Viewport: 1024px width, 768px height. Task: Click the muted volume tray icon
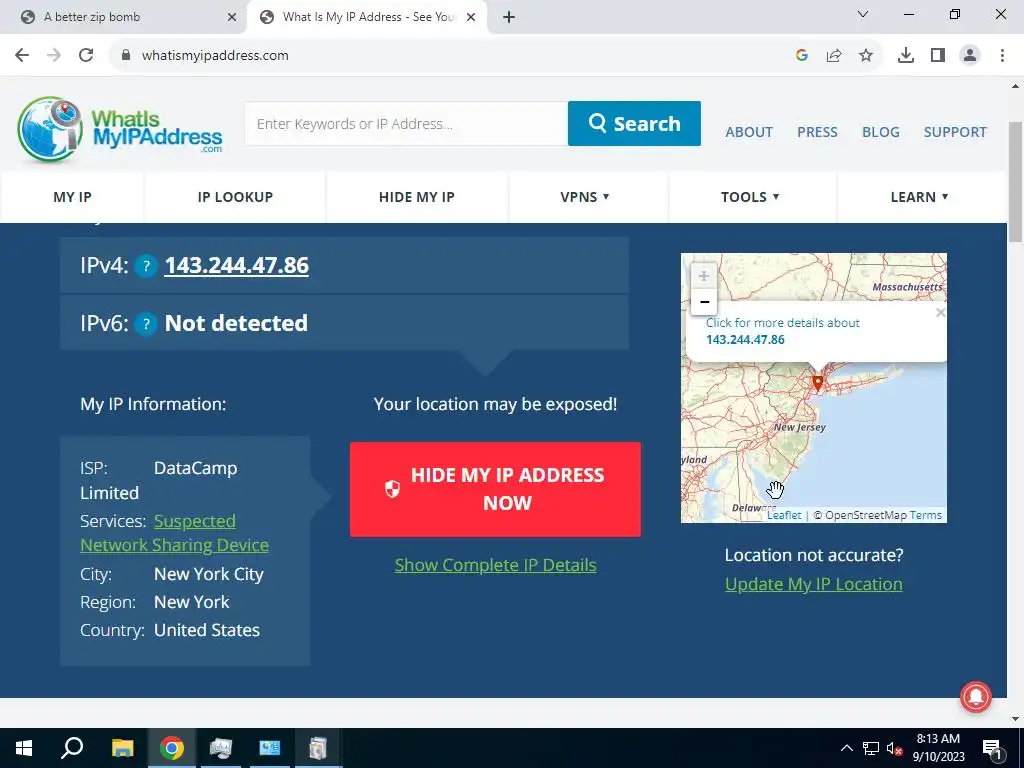pos(894,748)
